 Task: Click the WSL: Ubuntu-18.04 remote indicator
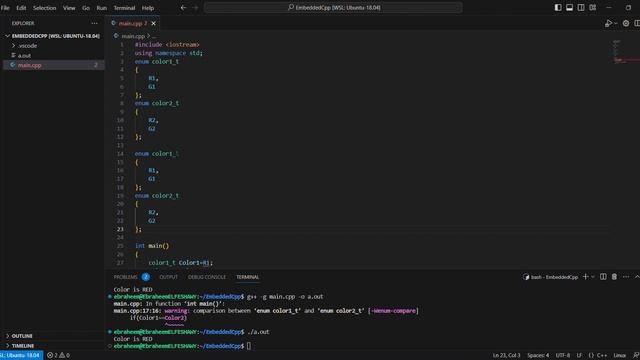click(21, 355)
